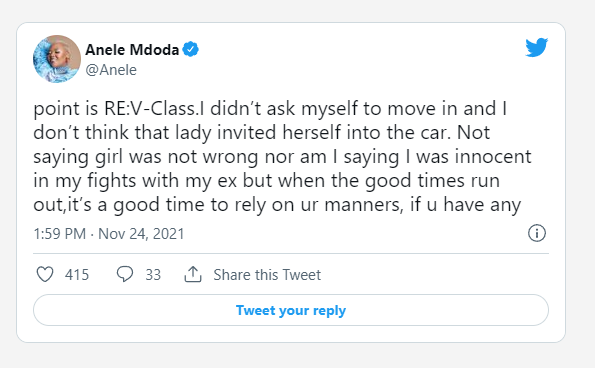Click the share upload arrow icon
Viewport: 595px width, 368px height.
click(193, 274)
